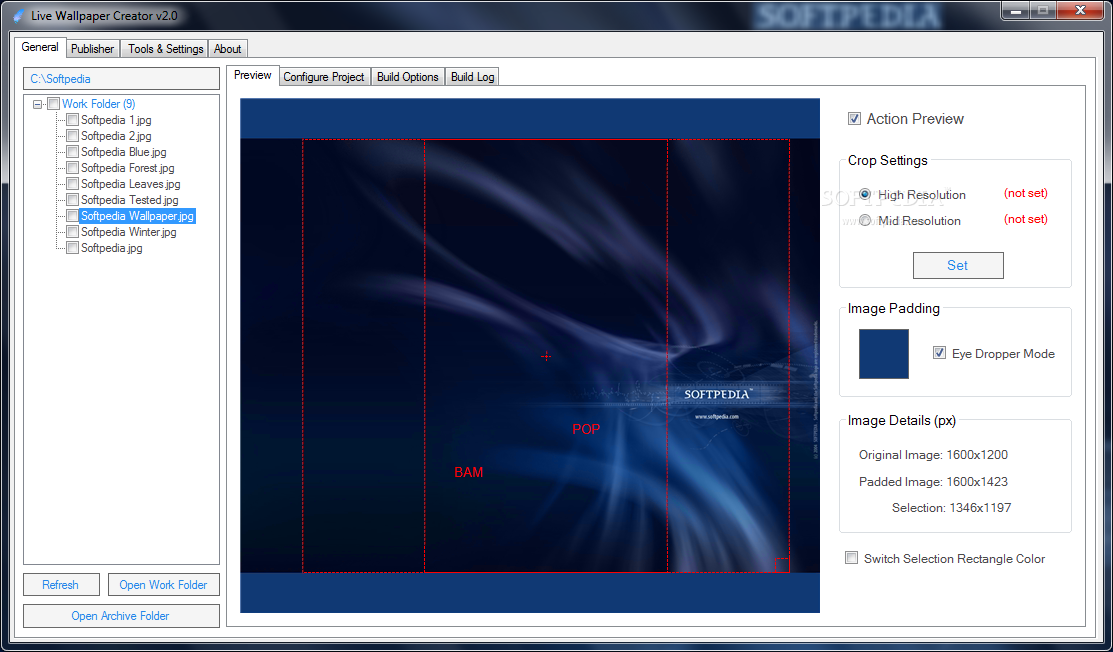Select the Softpedia 1.jpg file name
Screen dimensions: 1113x652
116,120
